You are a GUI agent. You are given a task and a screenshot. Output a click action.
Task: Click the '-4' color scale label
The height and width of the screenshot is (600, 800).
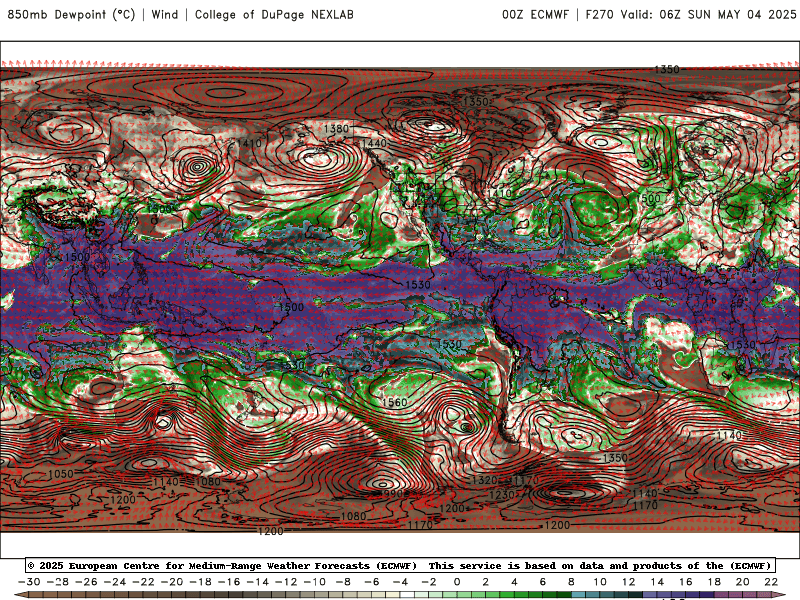tap(401, 582)
